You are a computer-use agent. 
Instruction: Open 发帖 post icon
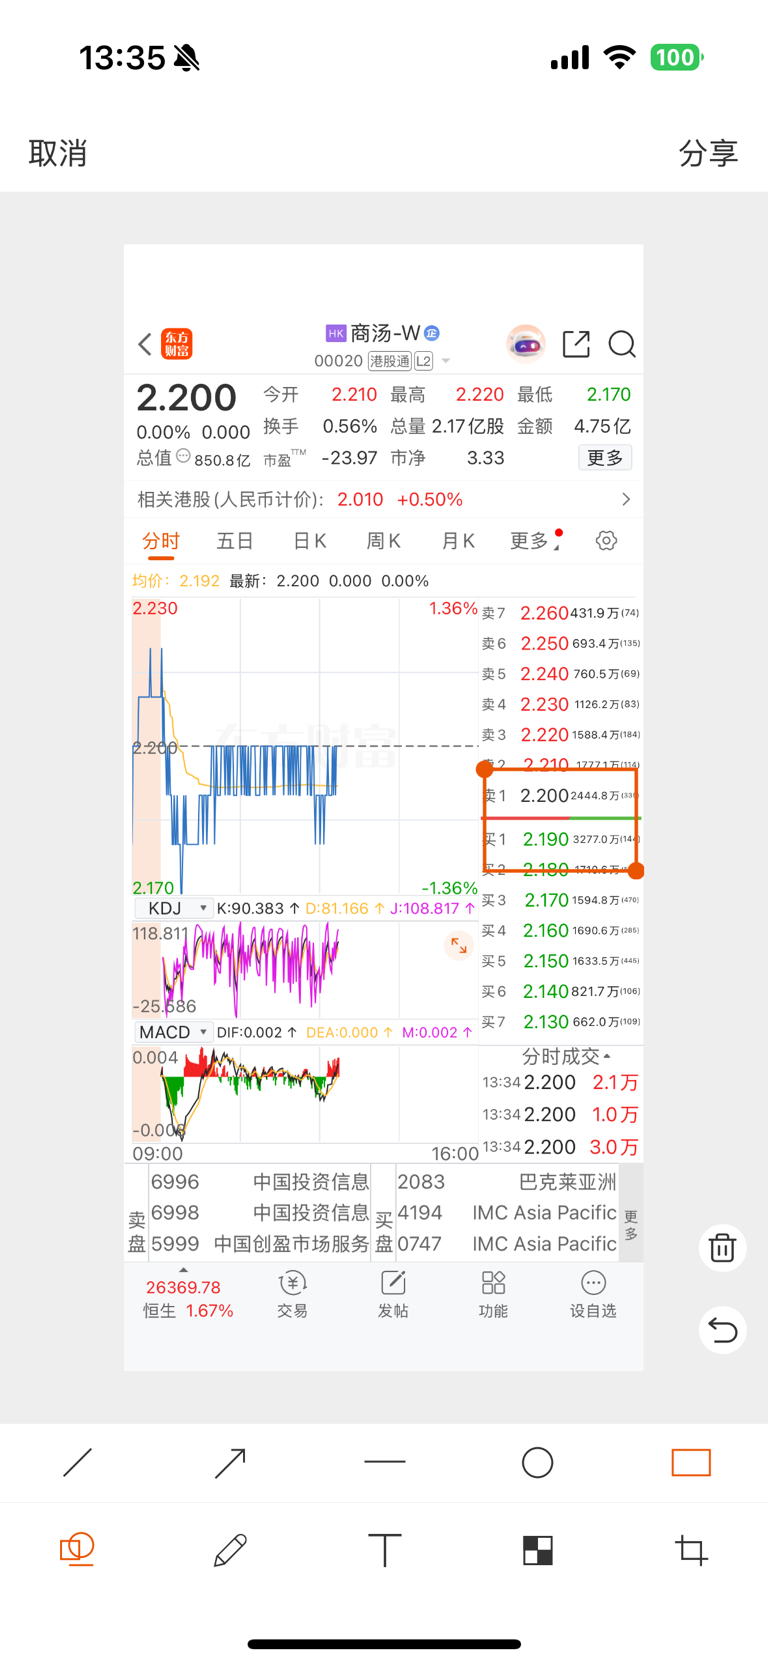[393, 1295]
